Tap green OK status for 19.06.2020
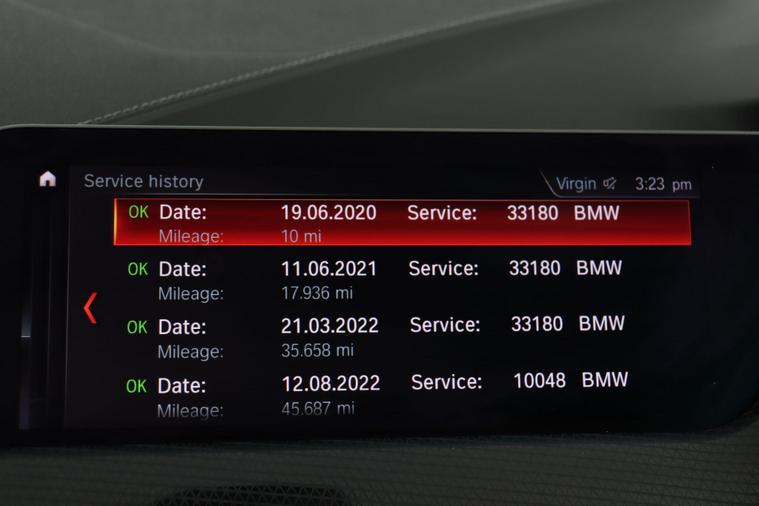This screenshot has width=759, height=506. 138,213
